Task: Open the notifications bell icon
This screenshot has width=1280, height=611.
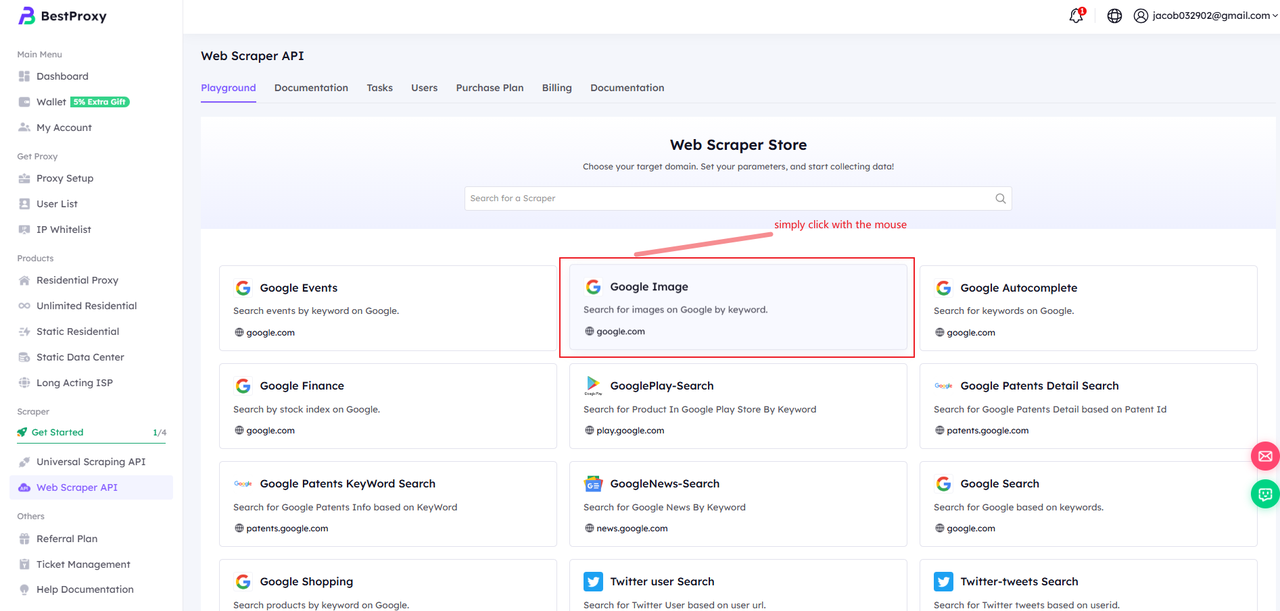Action: (x=1076, y=16)
